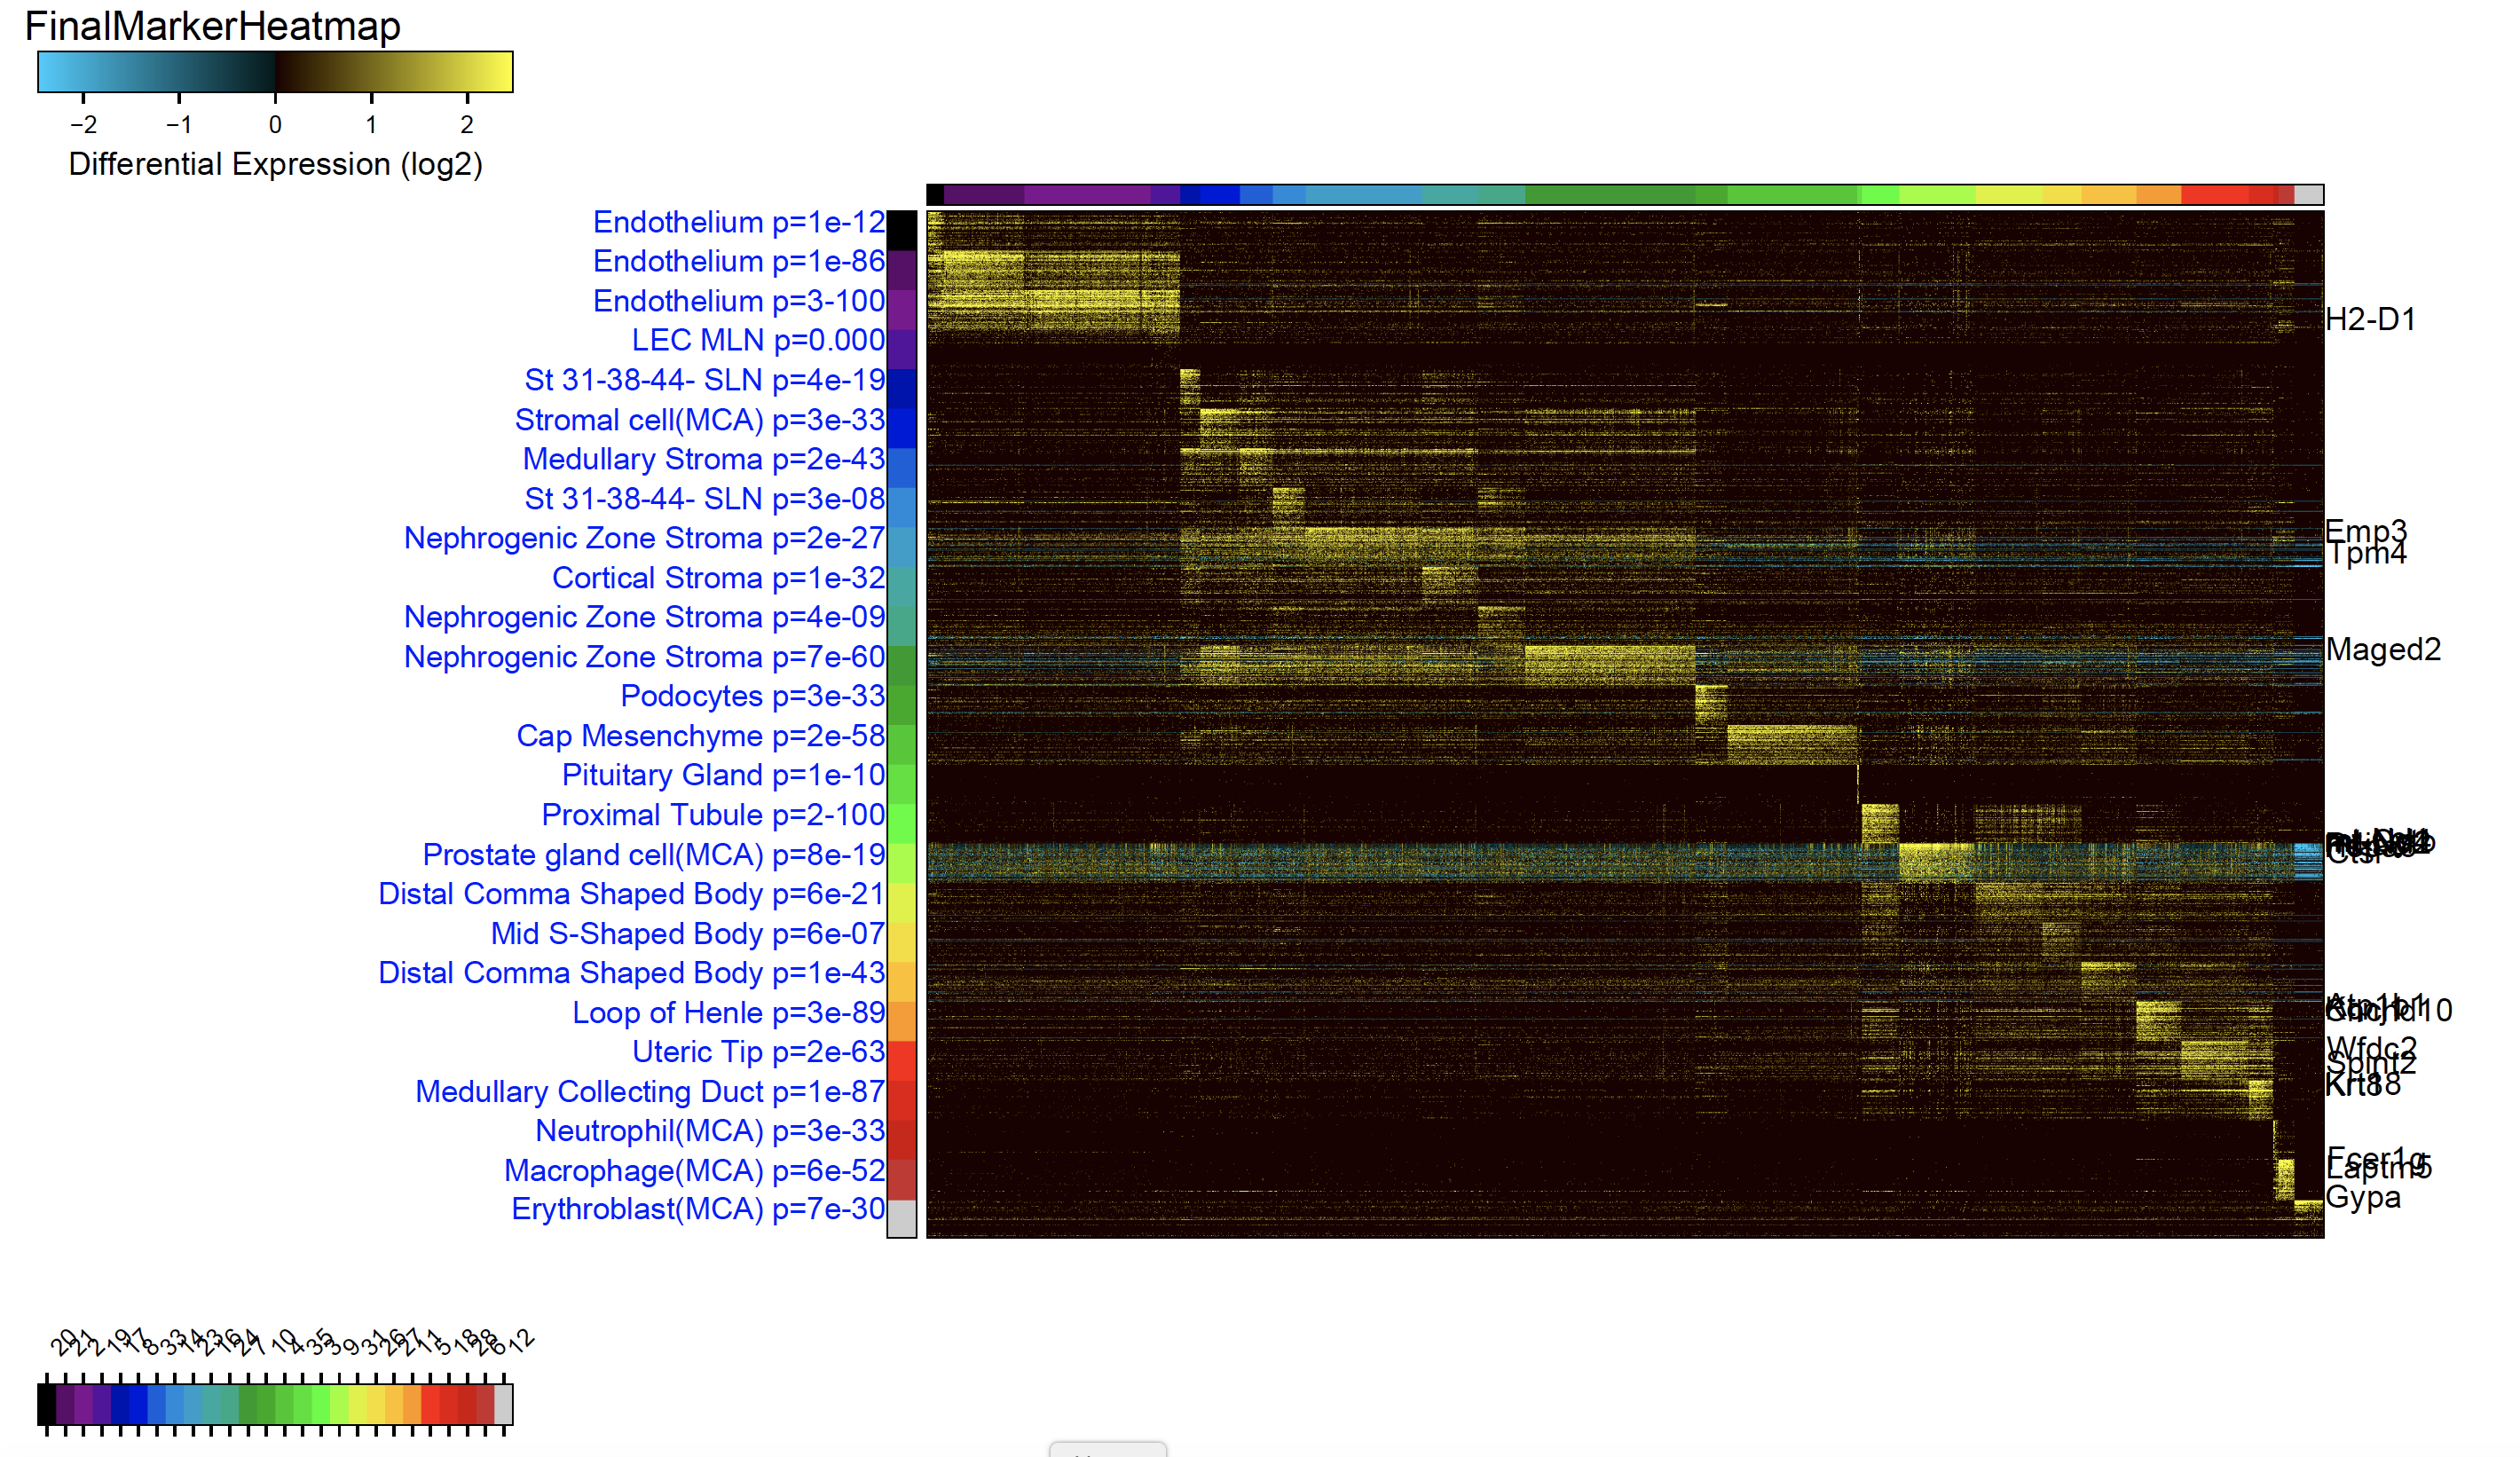
Task: Click black swatch beside Endothelium p=1e-12 row
Action: click(x=902, y=231)
